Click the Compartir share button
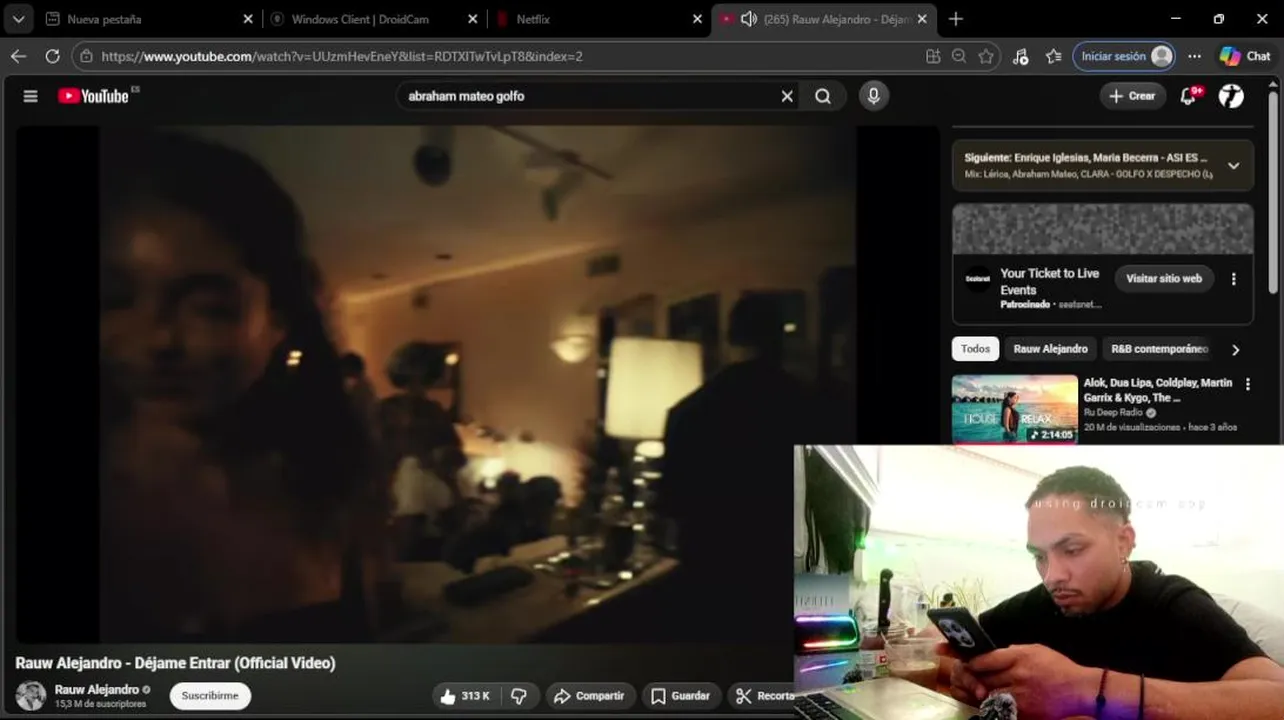The image size is (1284, 720). [589, 696]
